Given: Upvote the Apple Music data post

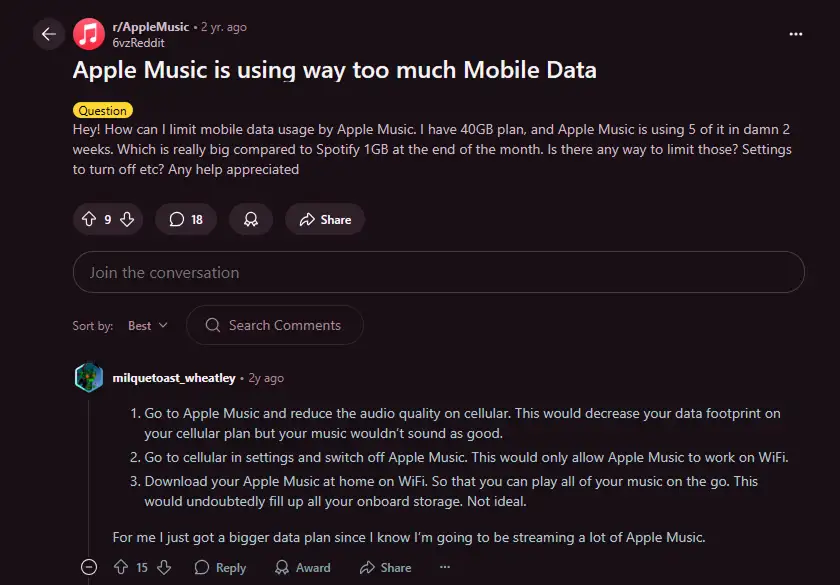Looking at the screenshot, I should (87, 219).
